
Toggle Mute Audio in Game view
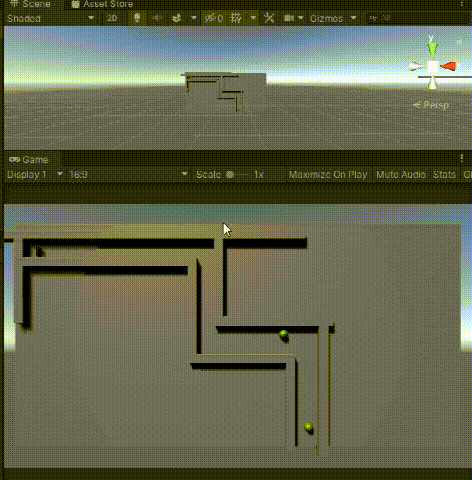point(401,174)
